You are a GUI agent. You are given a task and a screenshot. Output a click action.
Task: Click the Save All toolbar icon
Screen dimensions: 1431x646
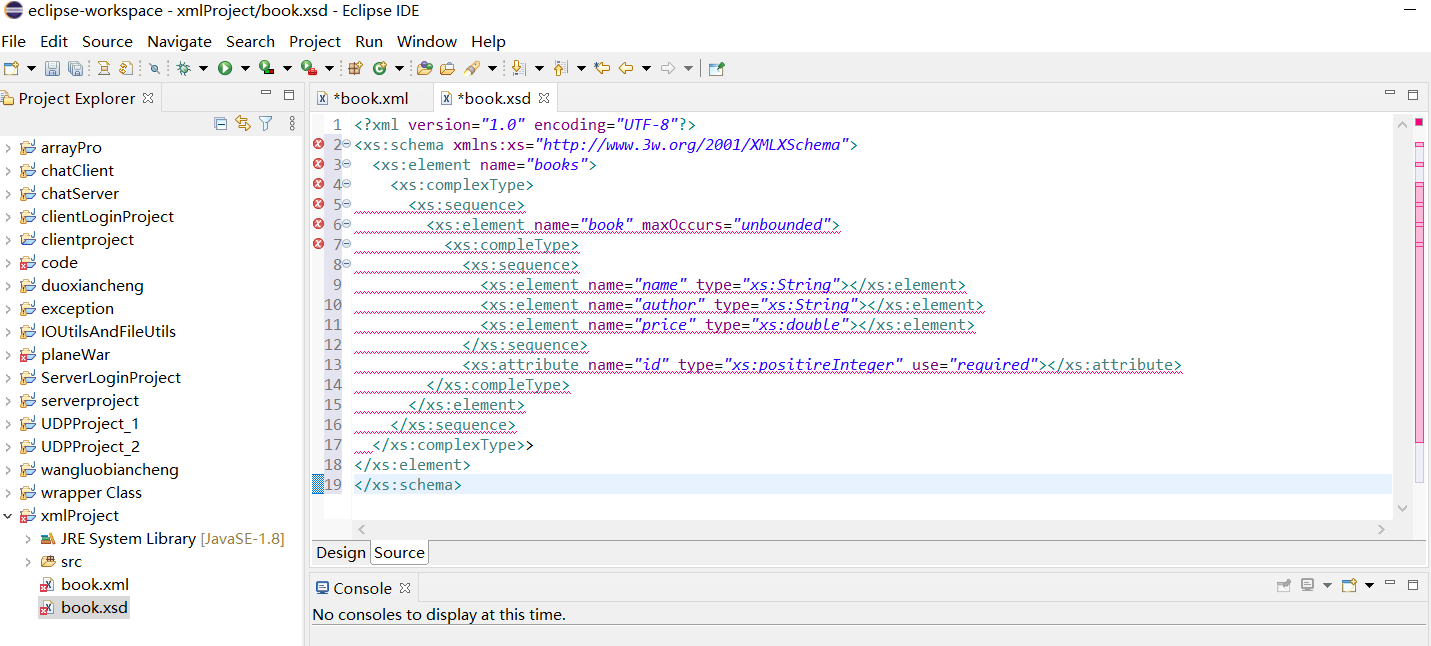(x=75, y=68)
